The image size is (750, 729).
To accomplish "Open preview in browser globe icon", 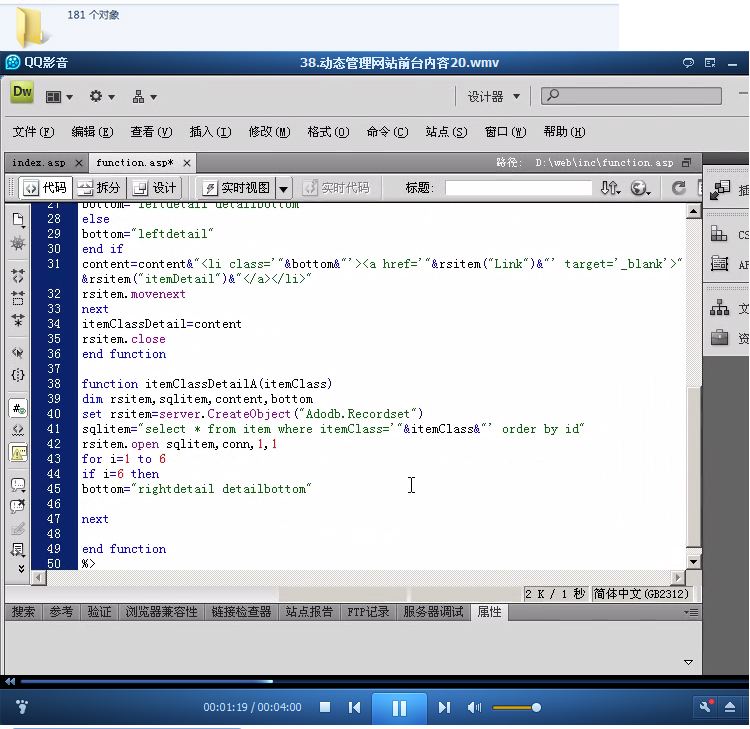I will click(x=640, y=188).
